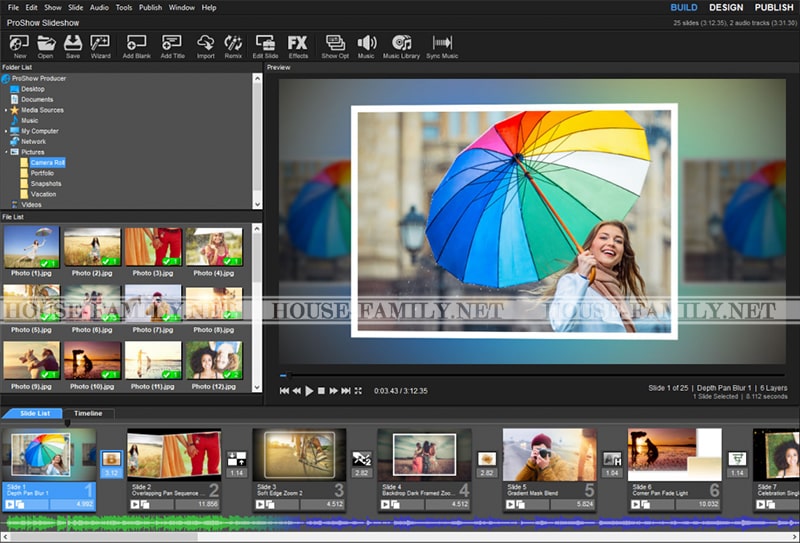Viewport: 800px width, 543px height.
Task: Click the Slide 2 duration 11.856
Action: 197,505
